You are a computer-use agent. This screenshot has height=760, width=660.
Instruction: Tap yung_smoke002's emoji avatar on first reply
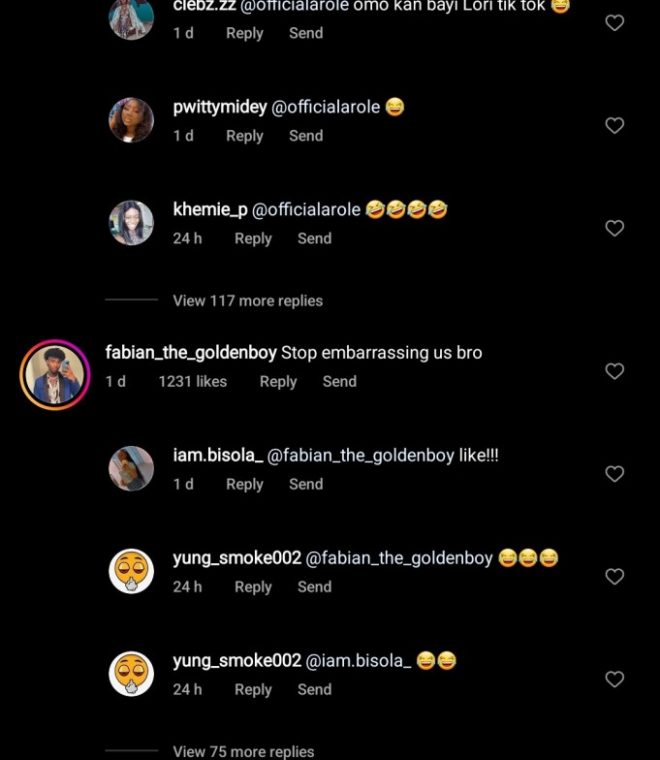click(131, 572)
